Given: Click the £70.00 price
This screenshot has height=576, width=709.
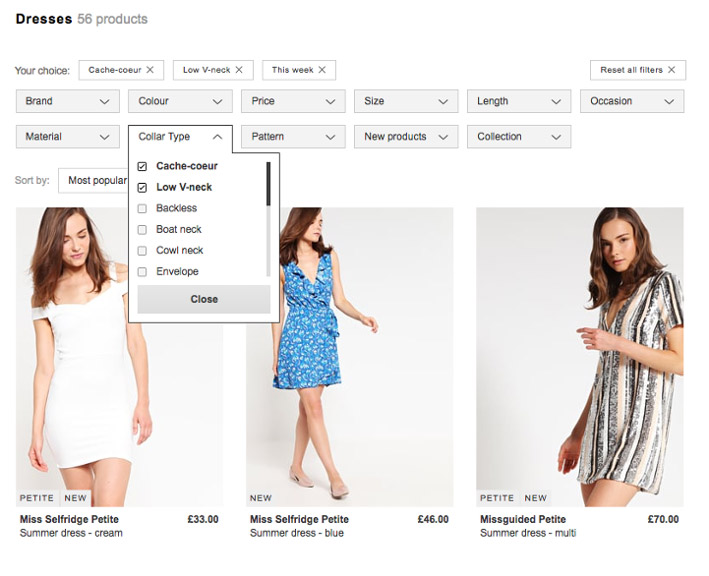Looking at the screenshot, I should [663, 519].
